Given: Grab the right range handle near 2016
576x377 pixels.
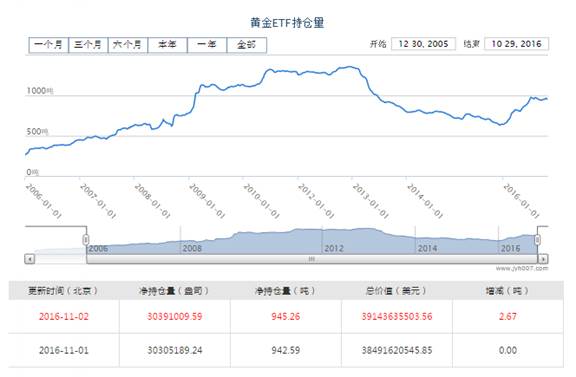Looking at the screenshot, I should [x=537, y=240].
